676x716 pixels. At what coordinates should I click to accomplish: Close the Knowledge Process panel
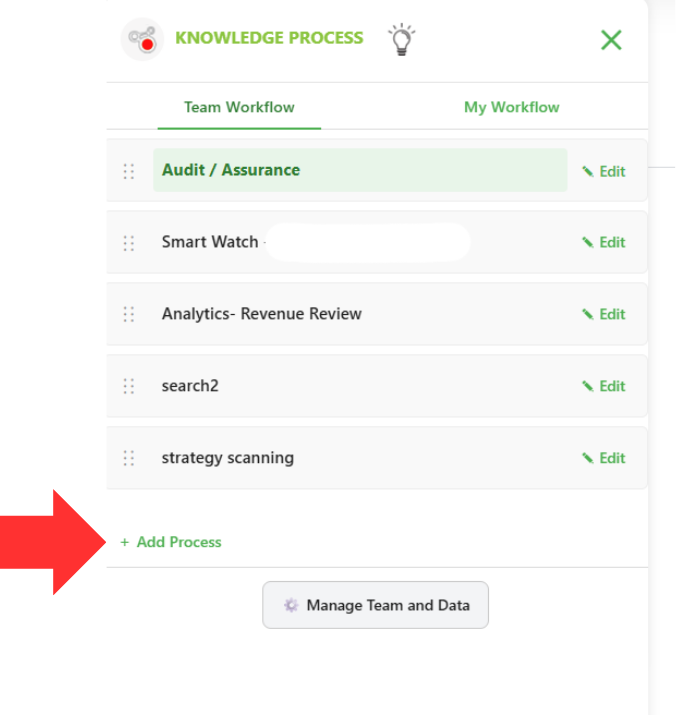[x=611, y=40]
